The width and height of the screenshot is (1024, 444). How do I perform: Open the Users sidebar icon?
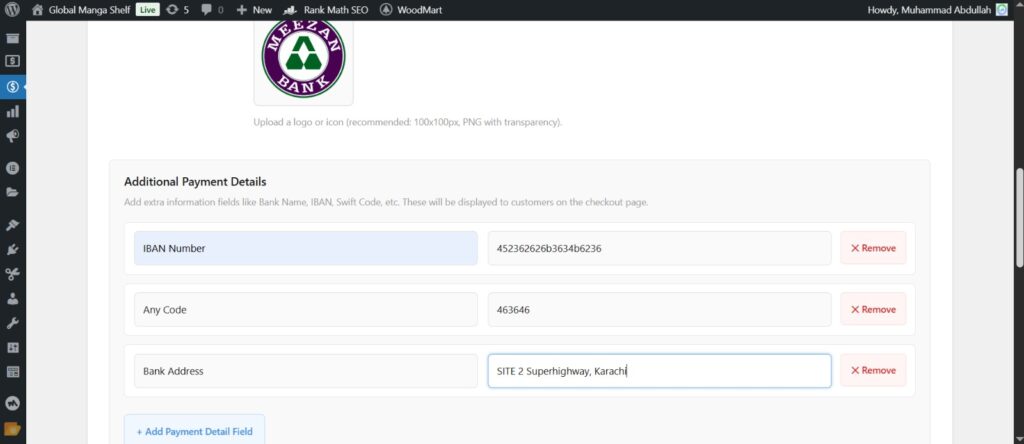coord(12,298)
